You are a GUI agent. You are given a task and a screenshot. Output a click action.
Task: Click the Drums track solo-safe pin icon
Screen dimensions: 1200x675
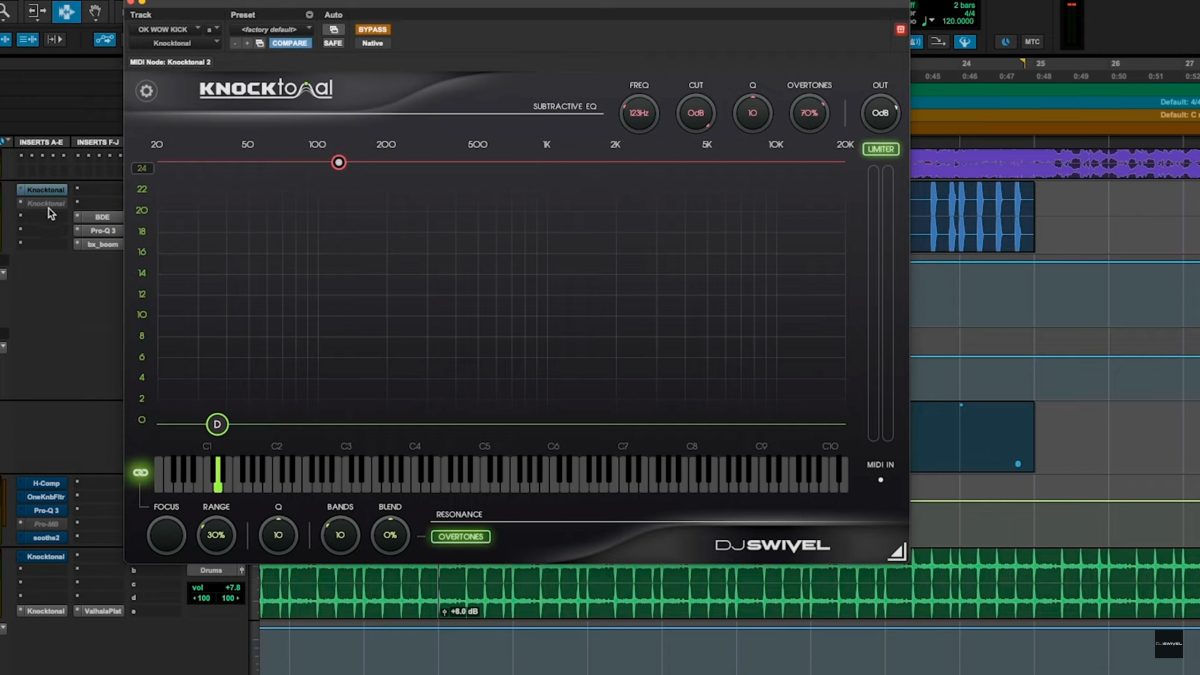(241, 570)
